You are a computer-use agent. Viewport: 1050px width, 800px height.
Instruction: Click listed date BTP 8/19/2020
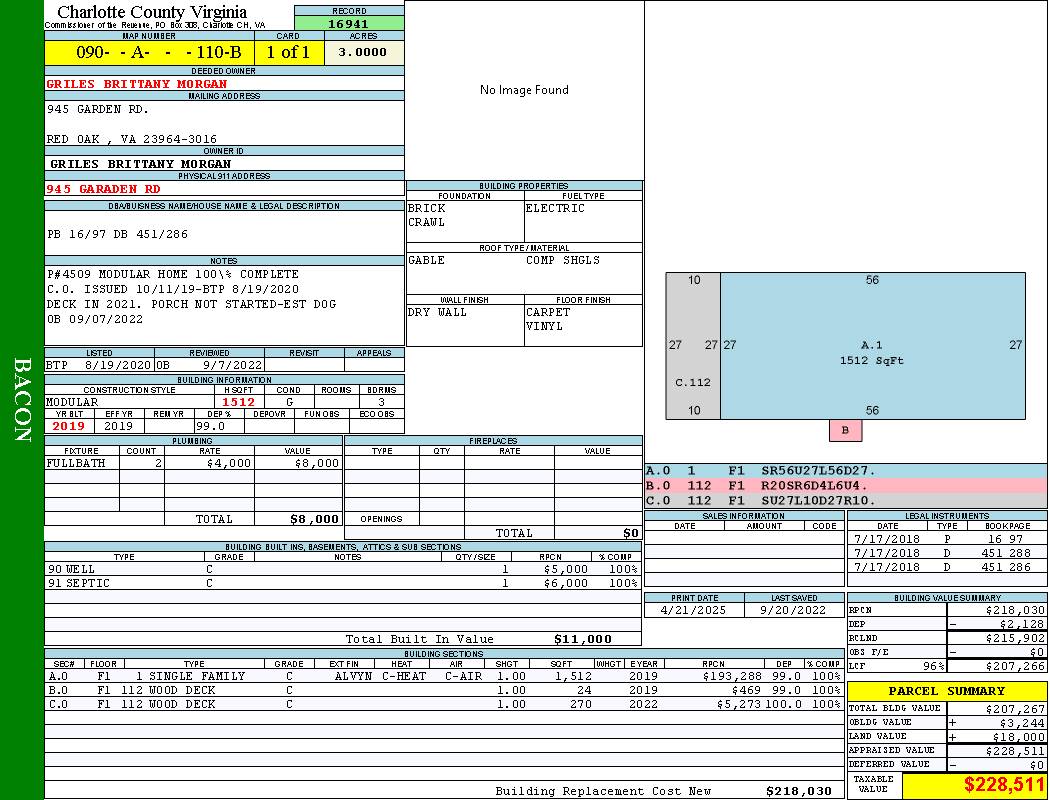pyautogui.click(x=98, y=366)
